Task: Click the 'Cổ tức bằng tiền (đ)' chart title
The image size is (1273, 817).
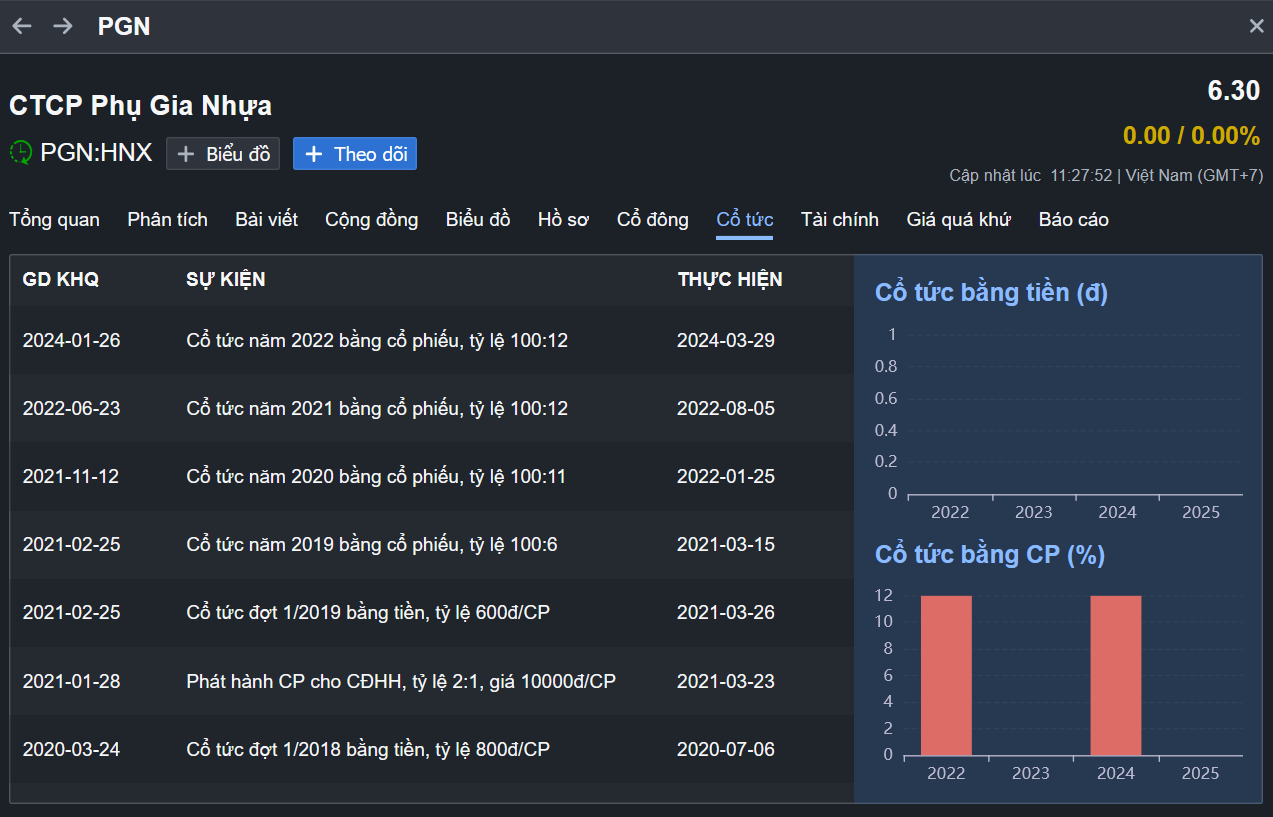Action: point(991,293)
